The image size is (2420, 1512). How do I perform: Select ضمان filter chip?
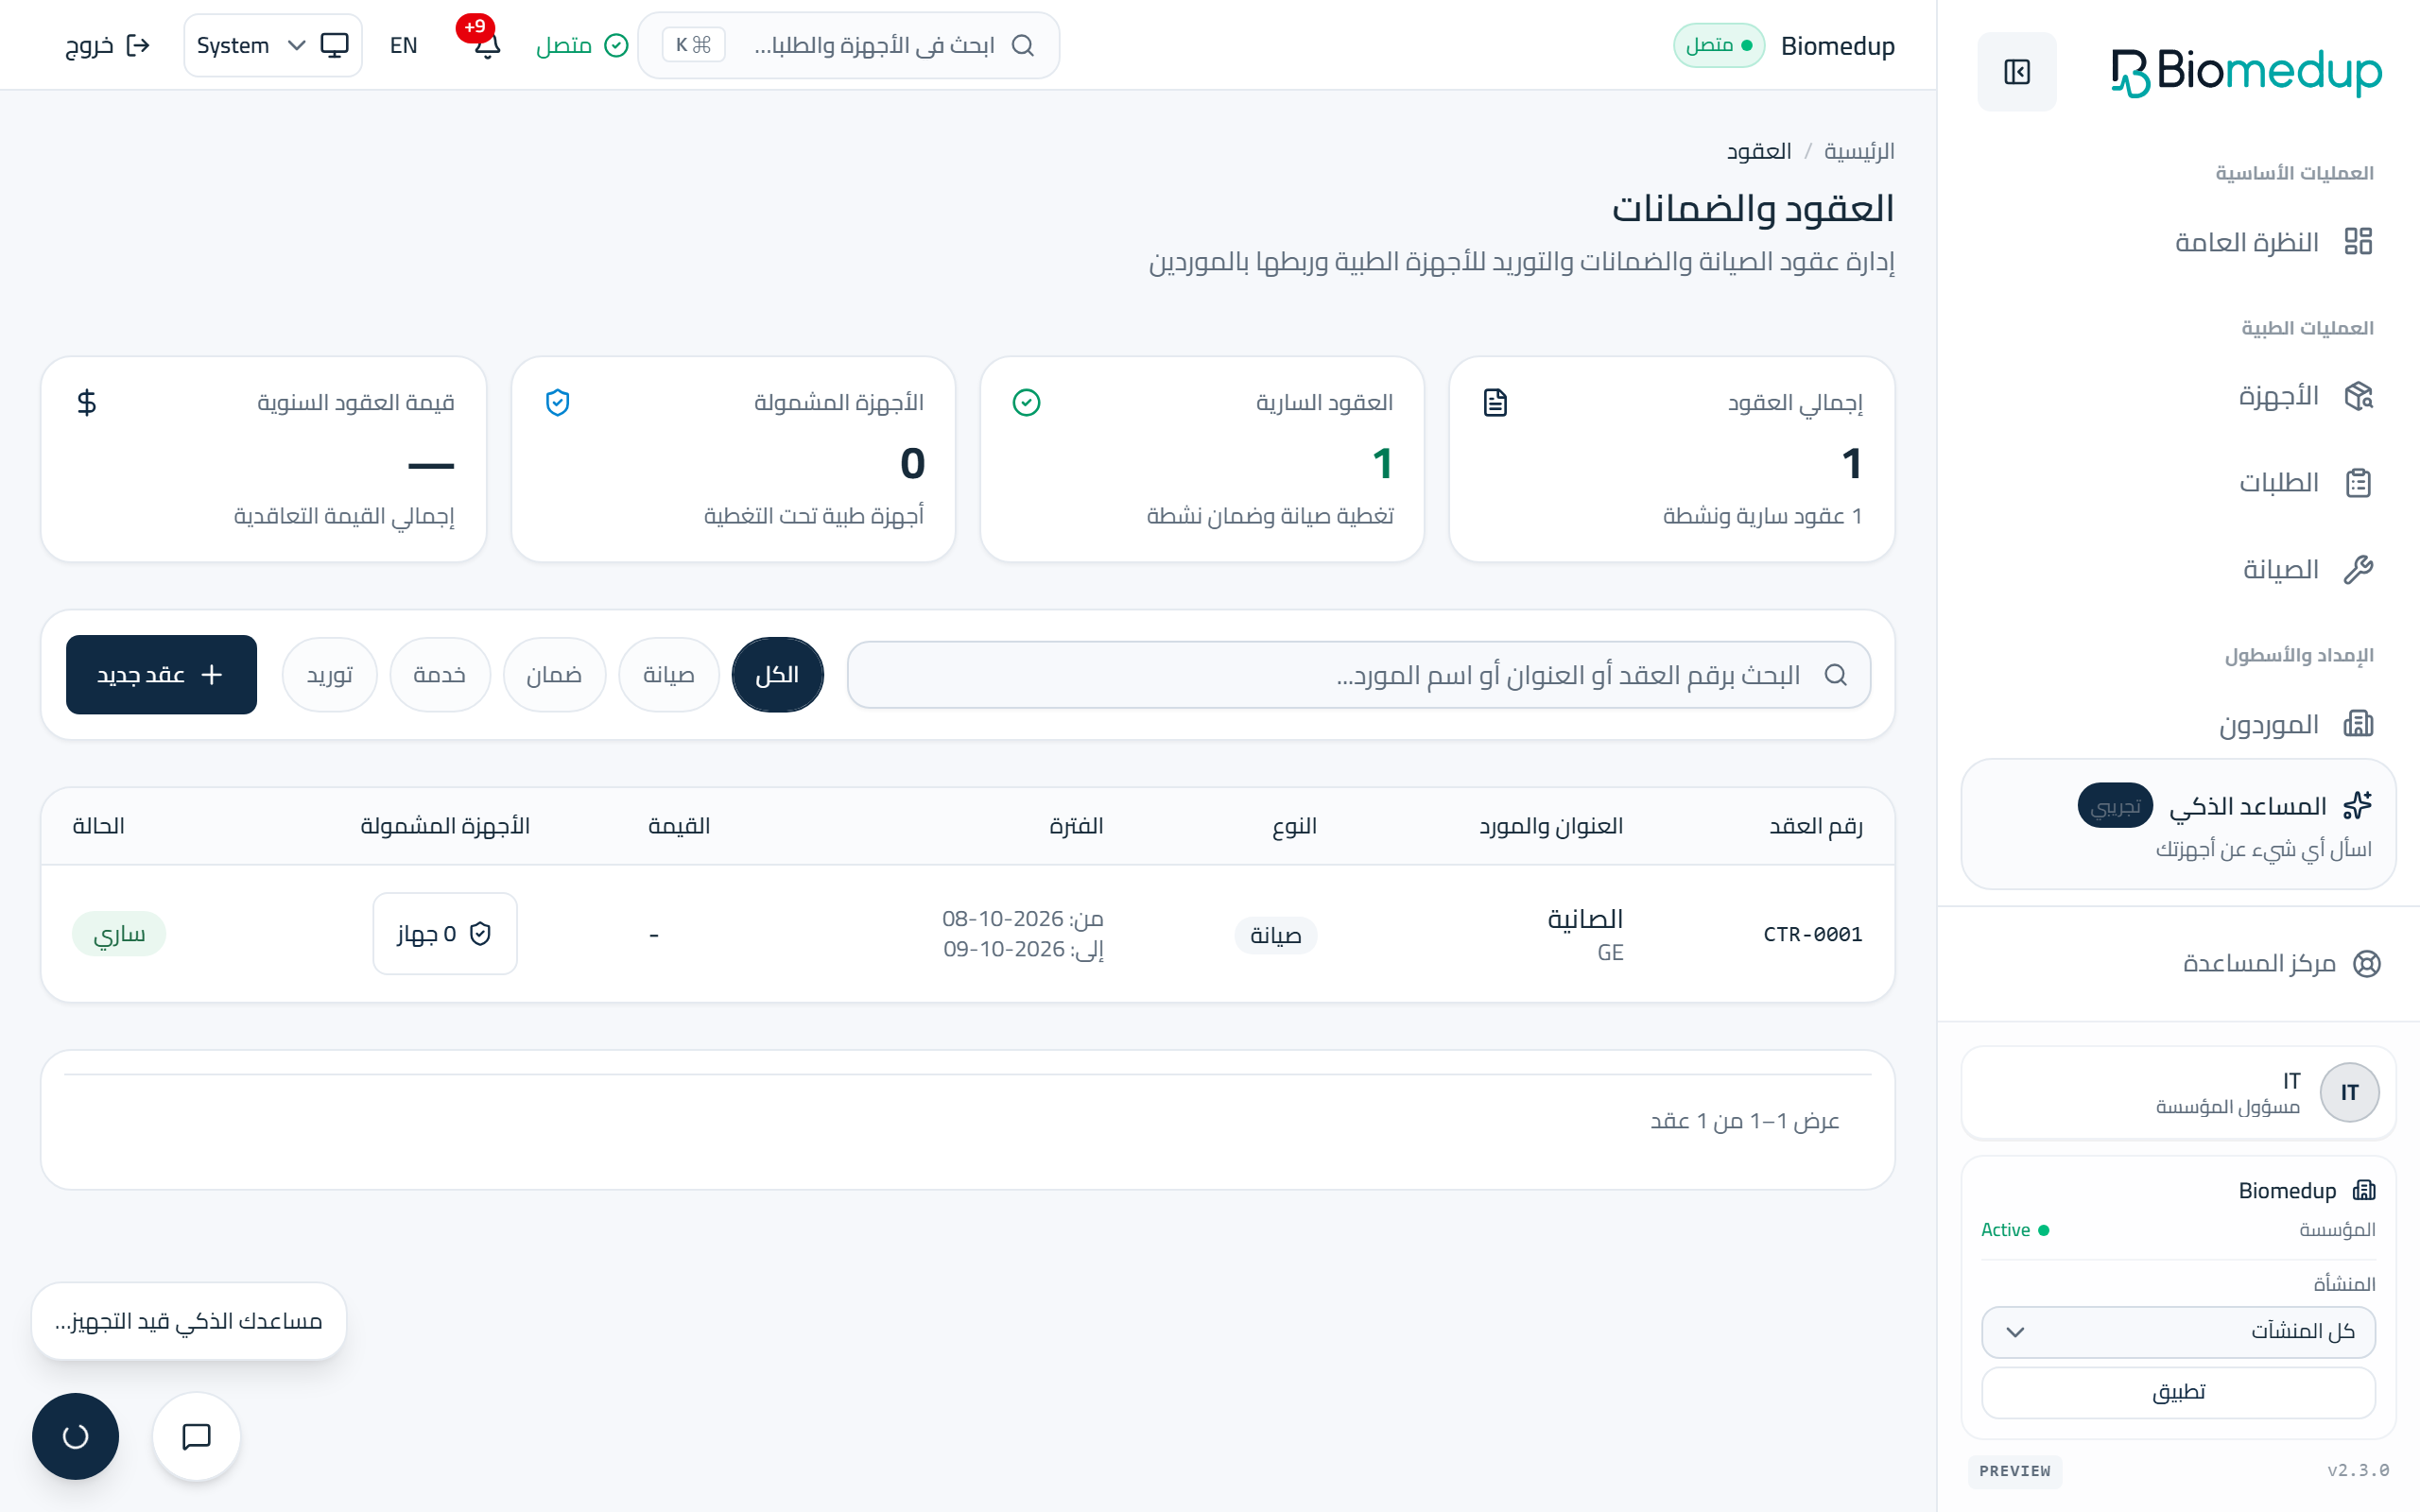pyautogui.click(x=554, y=675)
